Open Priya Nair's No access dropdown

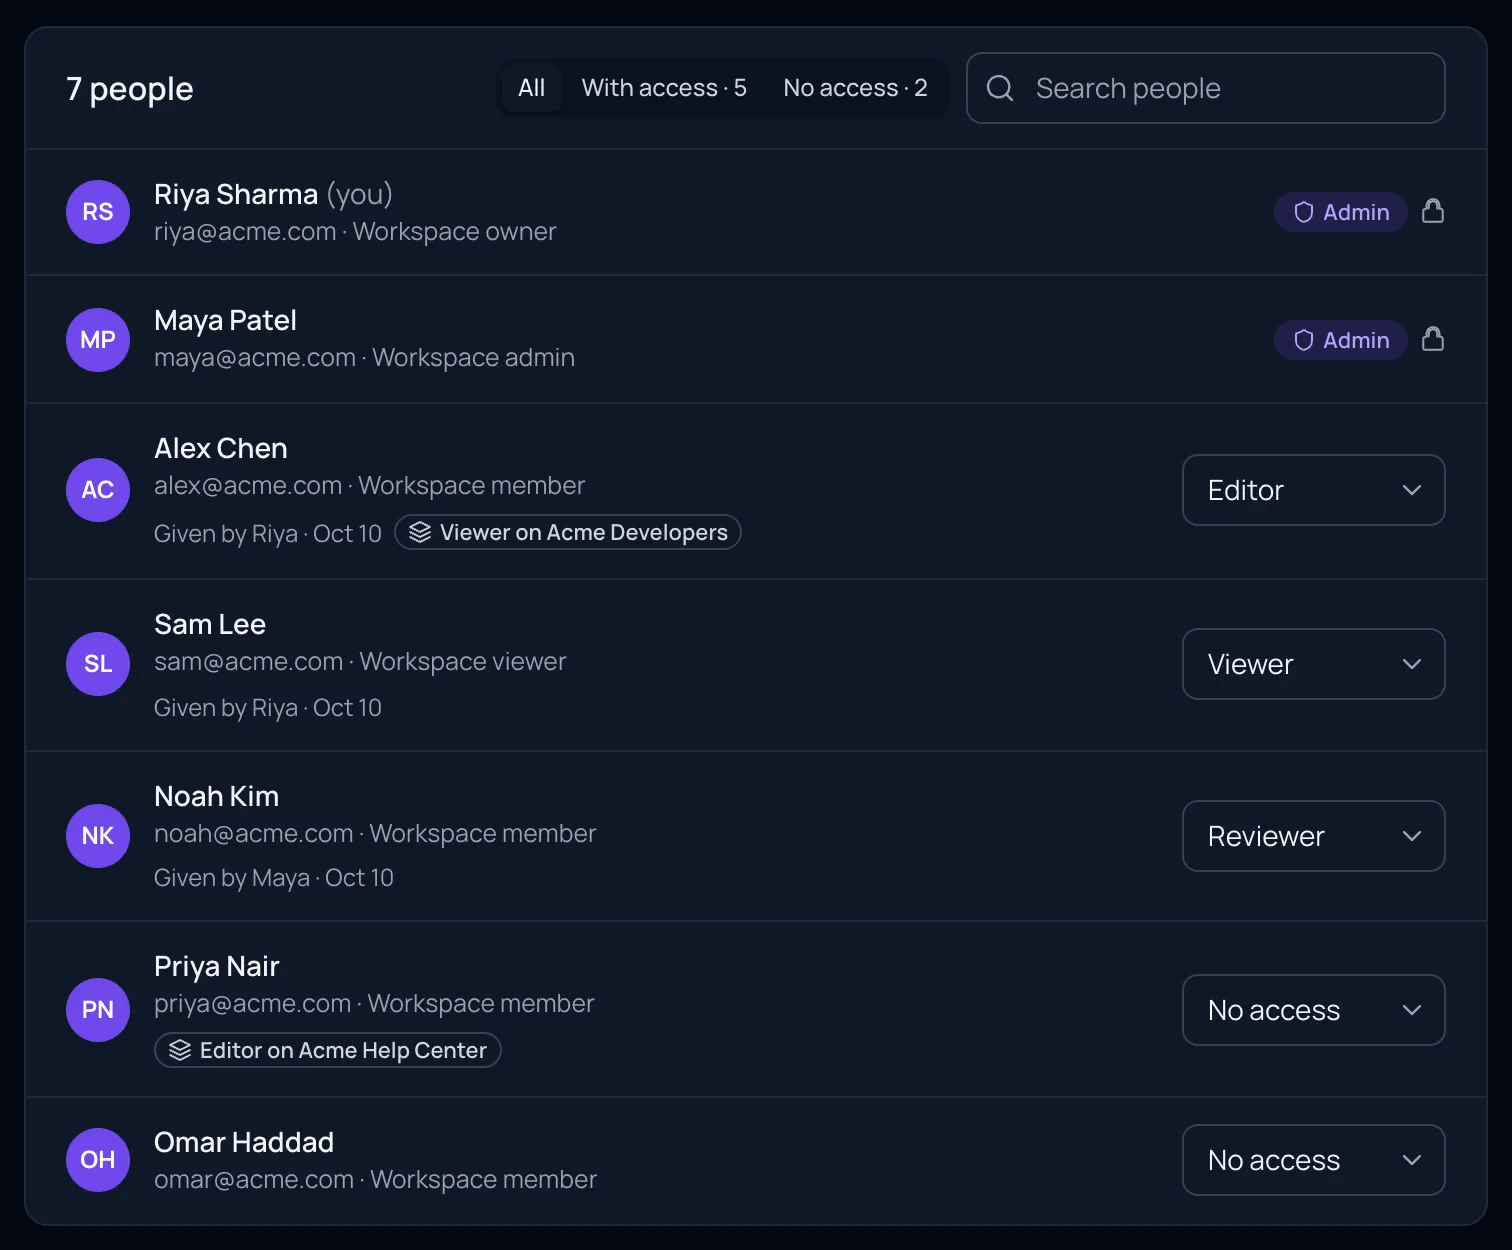click(x=1314, y=1010)
